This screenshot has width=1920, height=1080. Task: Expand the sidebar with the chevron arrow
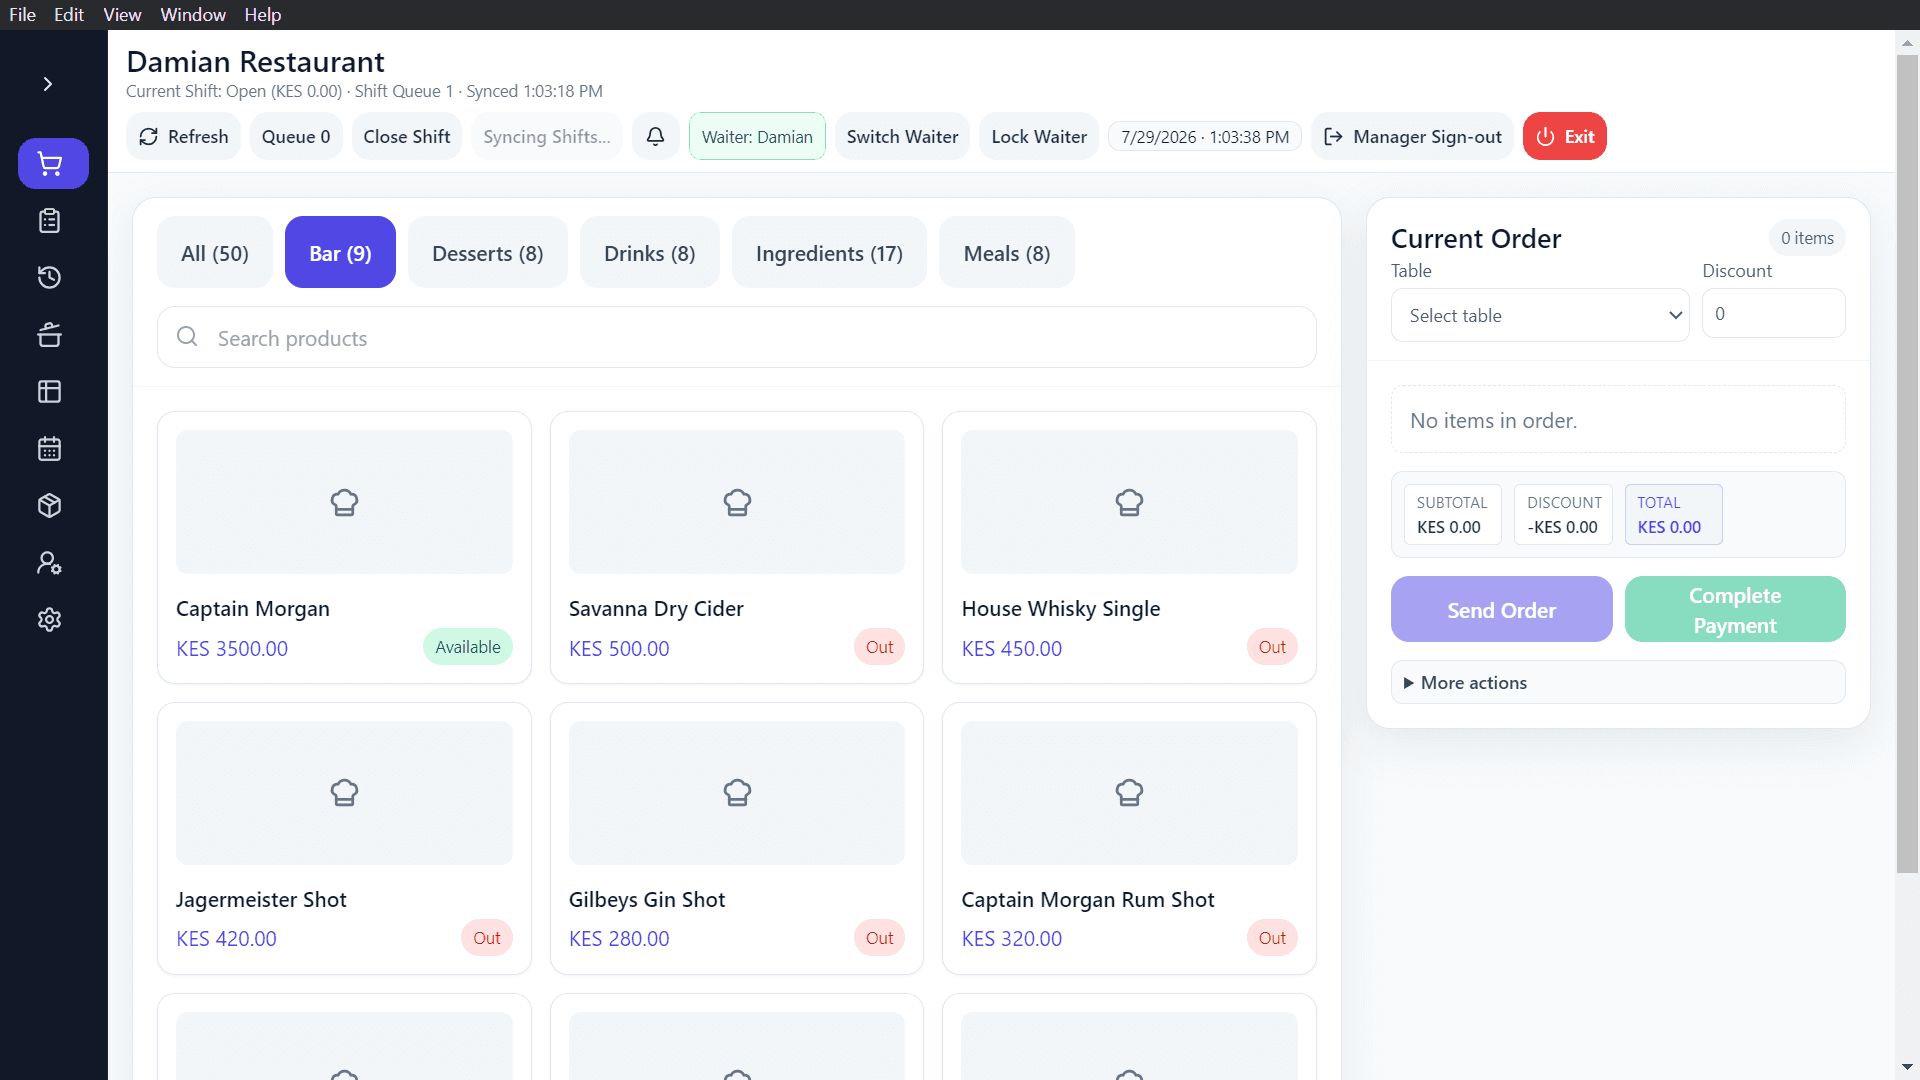47,84
